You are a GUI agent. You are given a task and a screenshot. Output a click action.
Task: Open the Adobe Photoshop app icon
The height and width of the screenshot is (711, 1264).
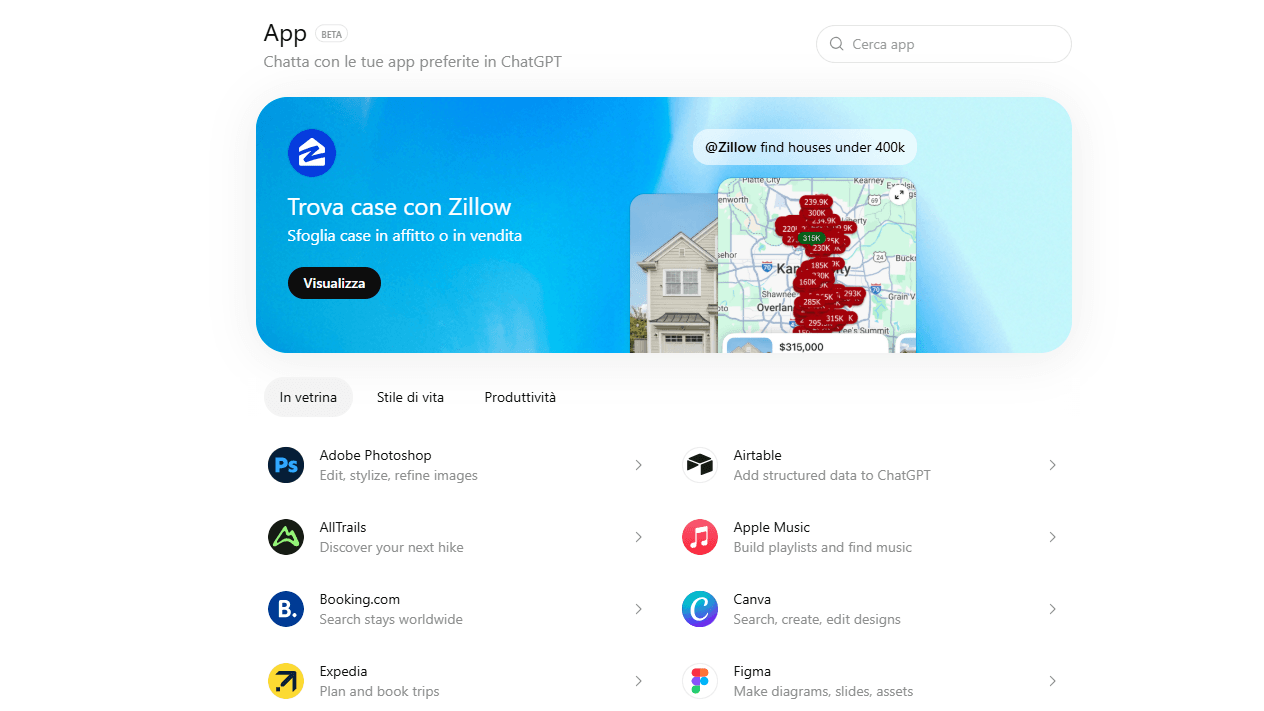pos(286,465)
